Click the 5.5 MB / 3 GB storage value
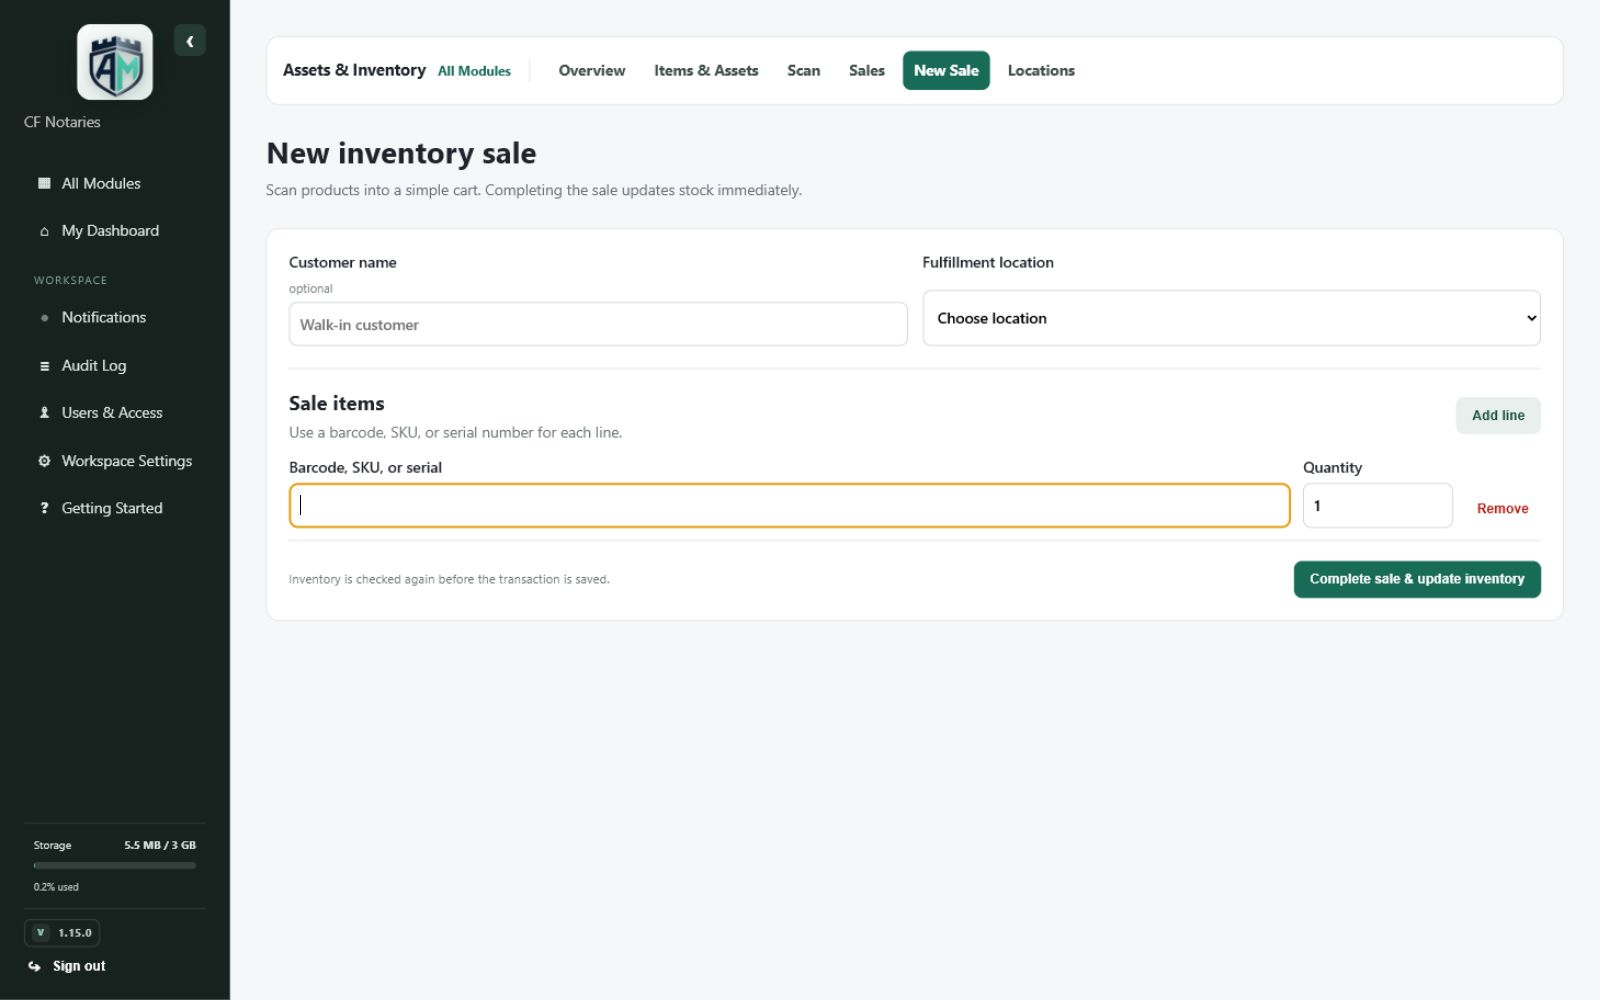This screenshot has height=1000, width=1600. click(x=160, y=845)
